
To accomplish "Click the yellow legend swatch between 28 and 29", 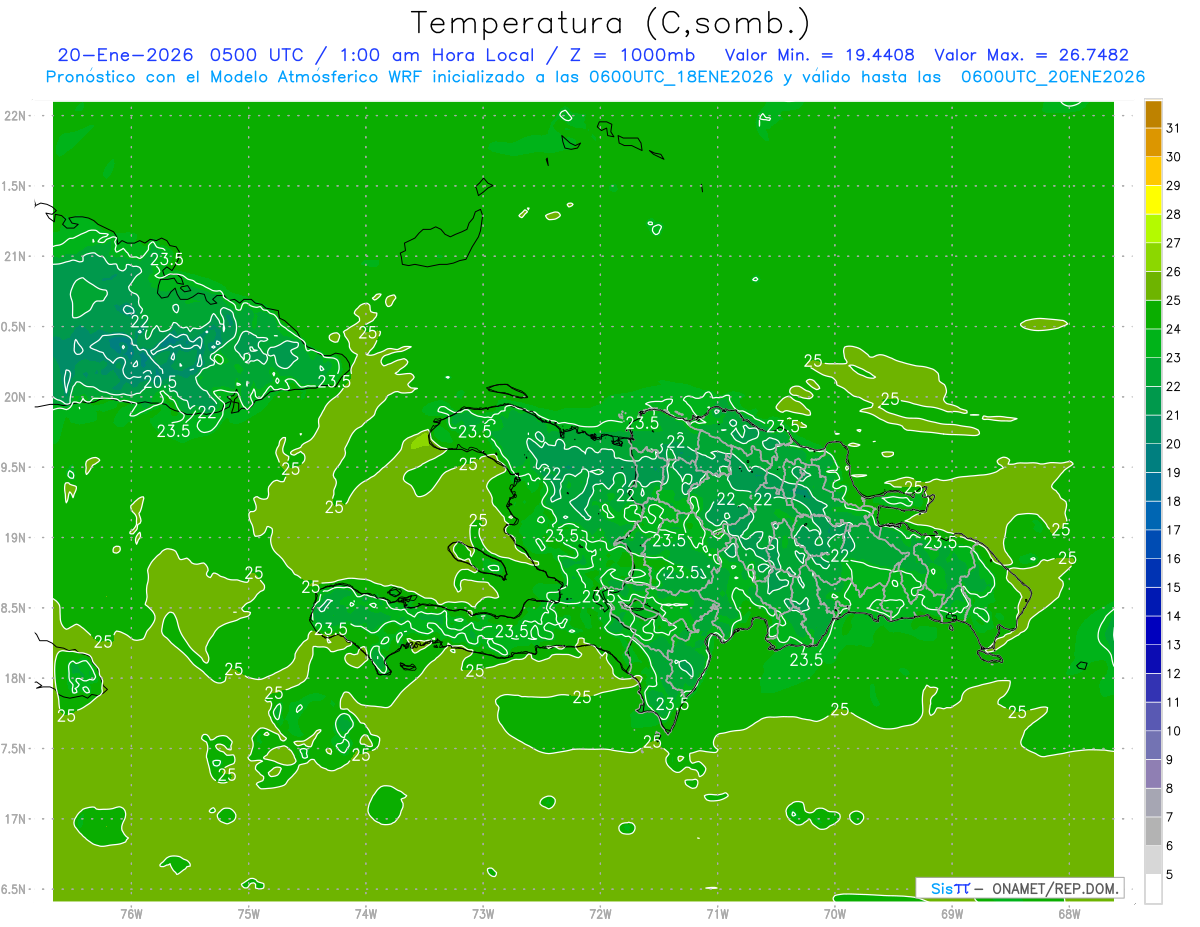I will [x=1153, y=200].
